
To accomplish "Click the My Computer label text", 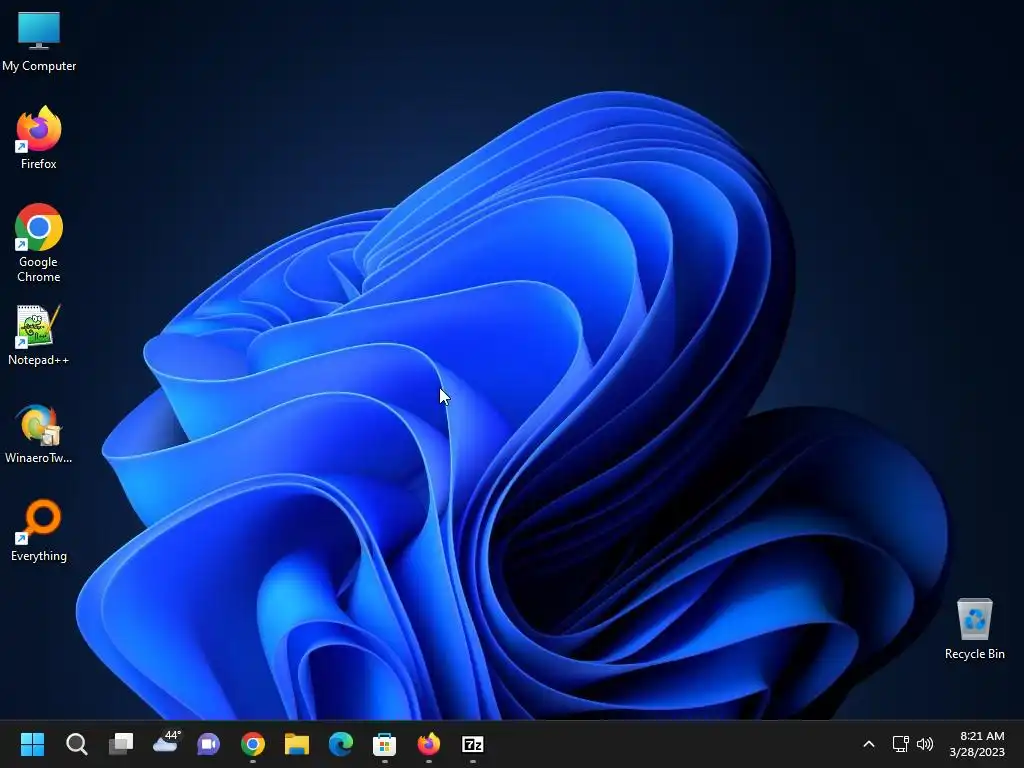I will [39, 66].
